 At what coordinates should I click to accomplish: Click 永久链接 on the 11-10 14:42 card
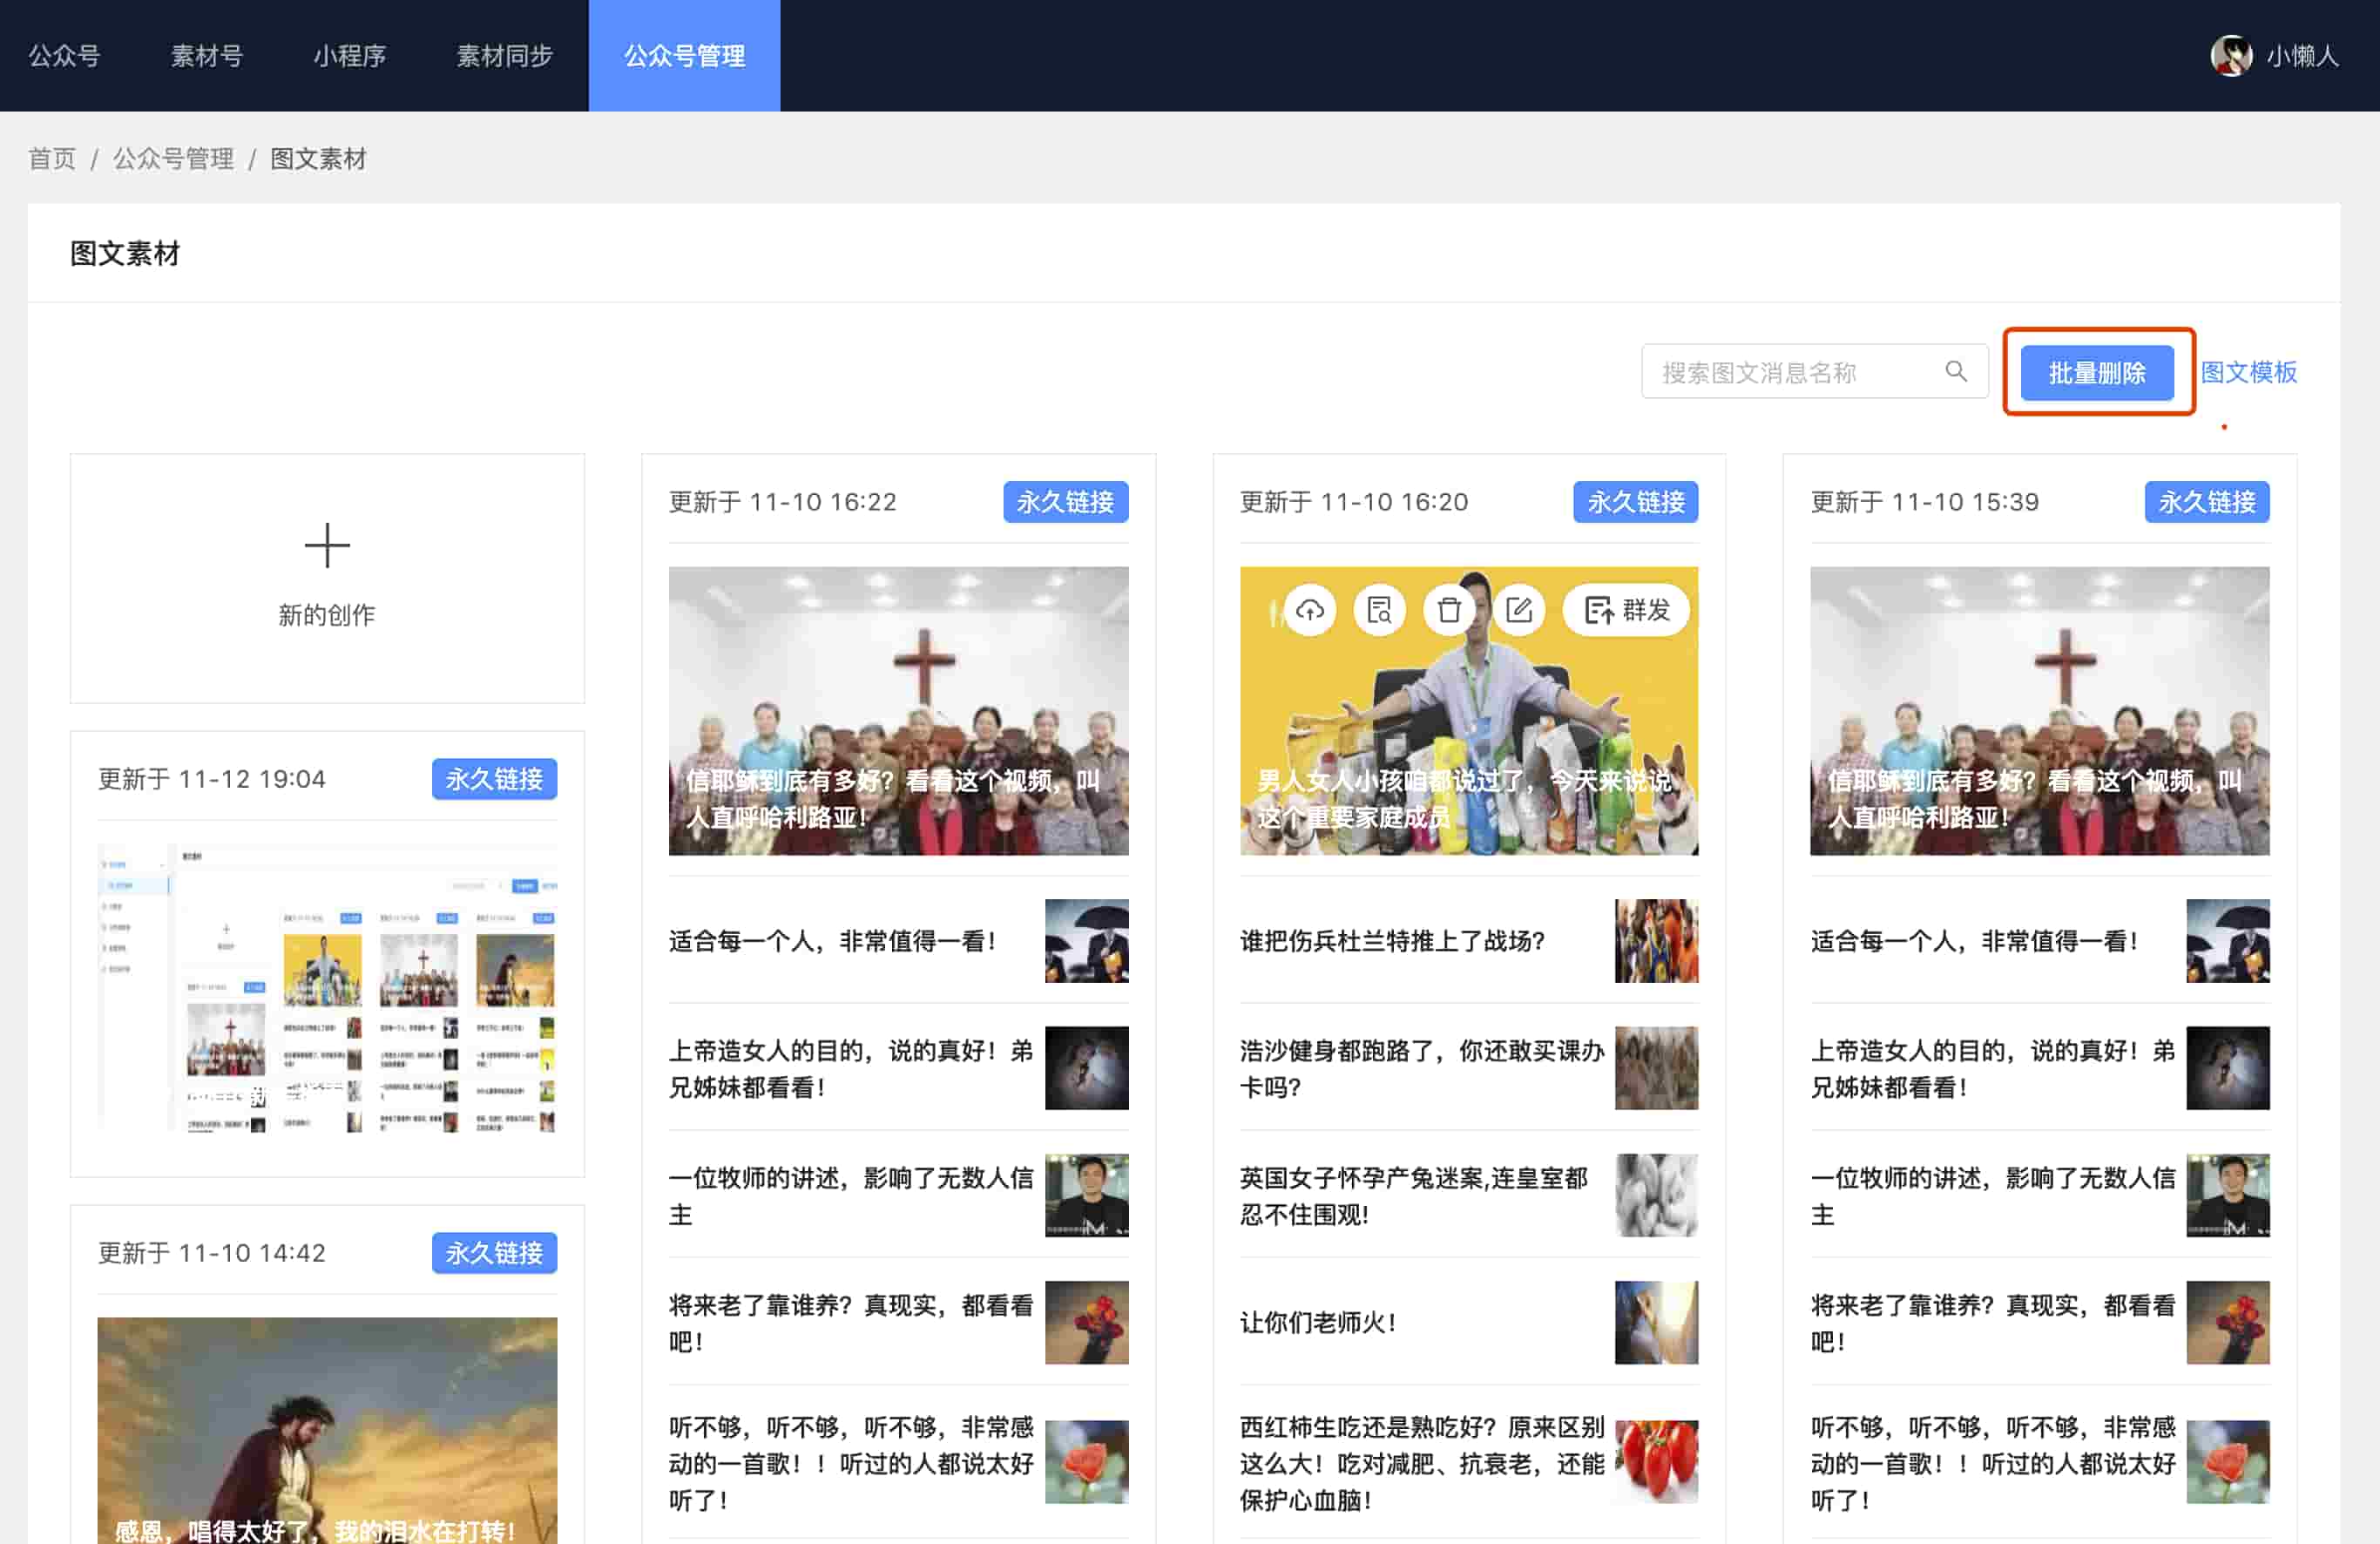click(494, 1253)
